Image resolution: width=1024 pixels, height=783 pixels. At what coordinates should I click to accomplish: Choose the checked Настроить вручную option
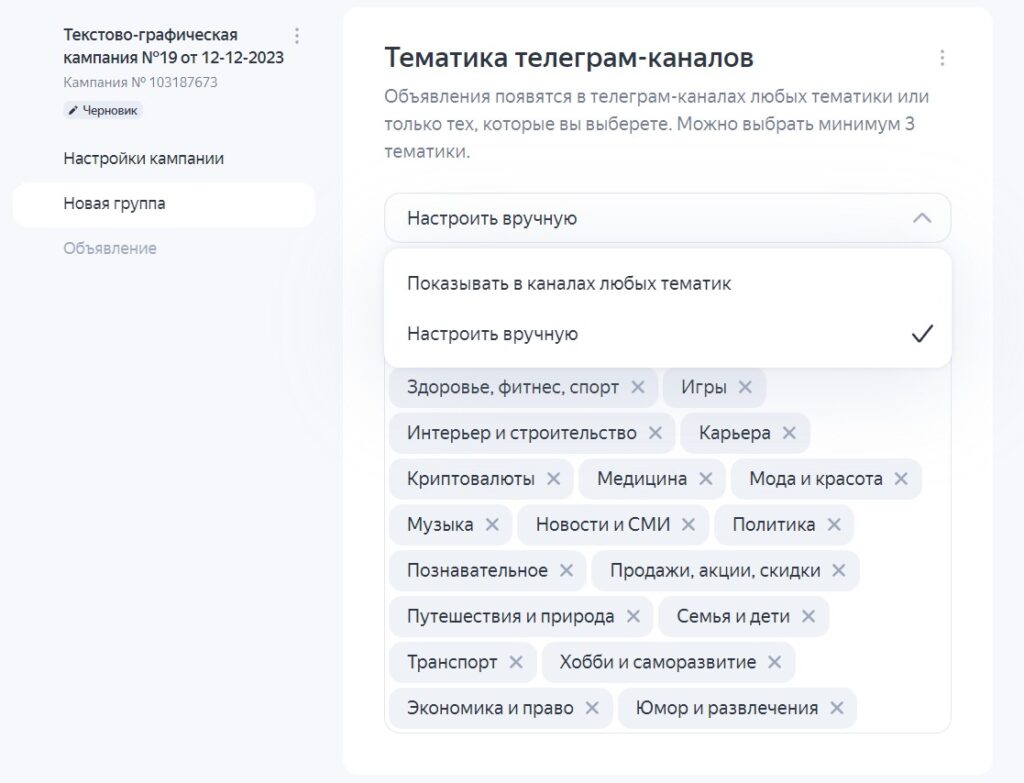pos(492,334)
